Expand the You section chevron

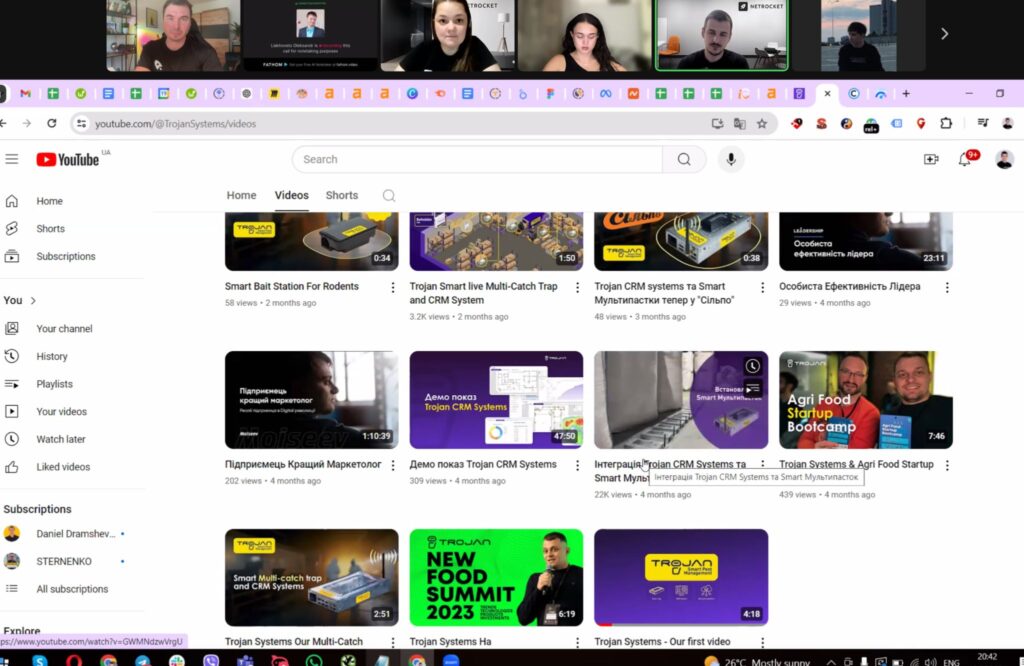(33, 300)
